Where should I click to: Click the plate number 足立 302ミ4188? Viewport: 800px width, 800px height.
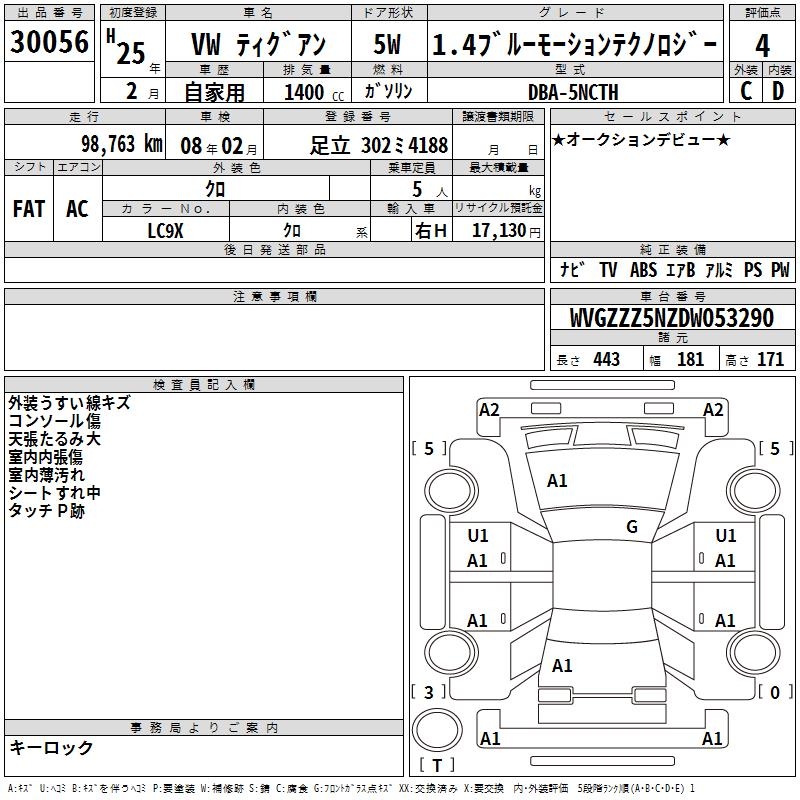(379, 145)
